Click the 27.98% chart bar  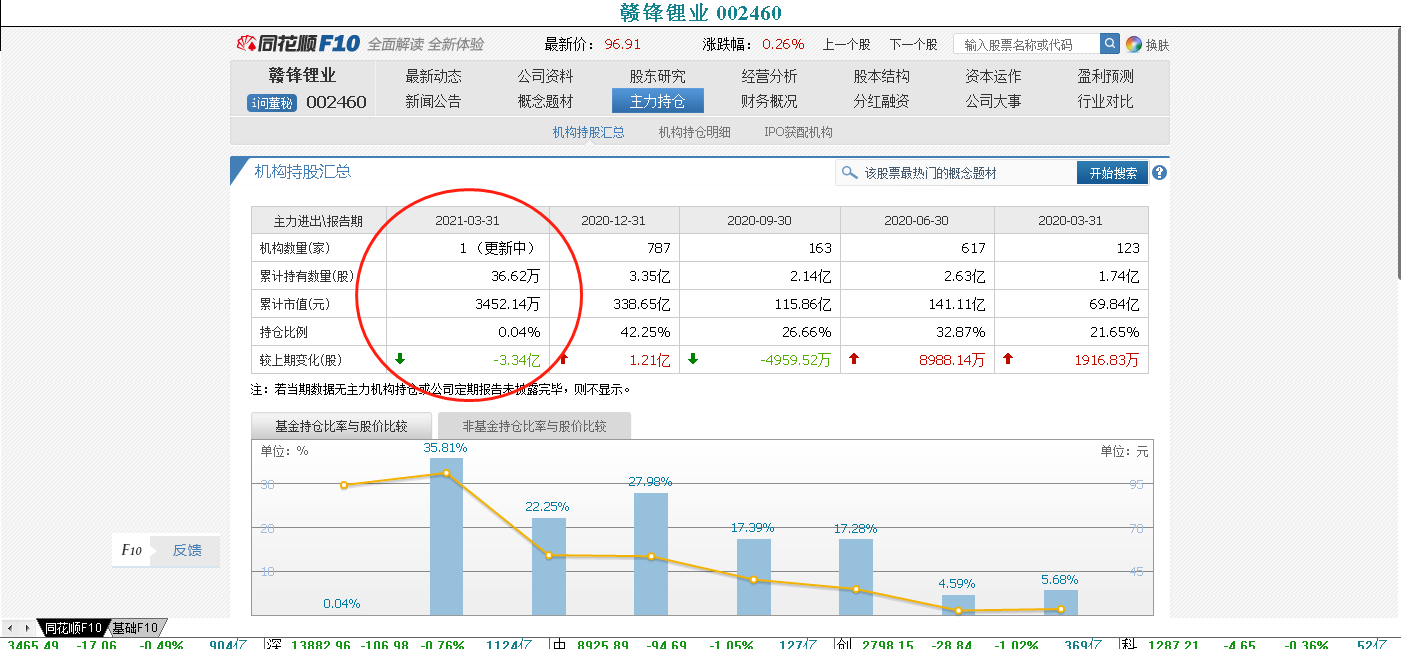(650, 554)
